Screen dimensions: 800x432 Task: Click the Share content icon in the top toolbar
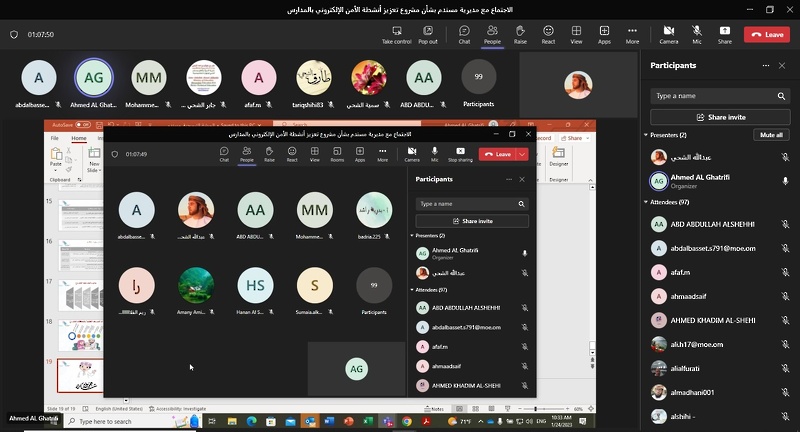pyautogui.click(x=724, y=33)
